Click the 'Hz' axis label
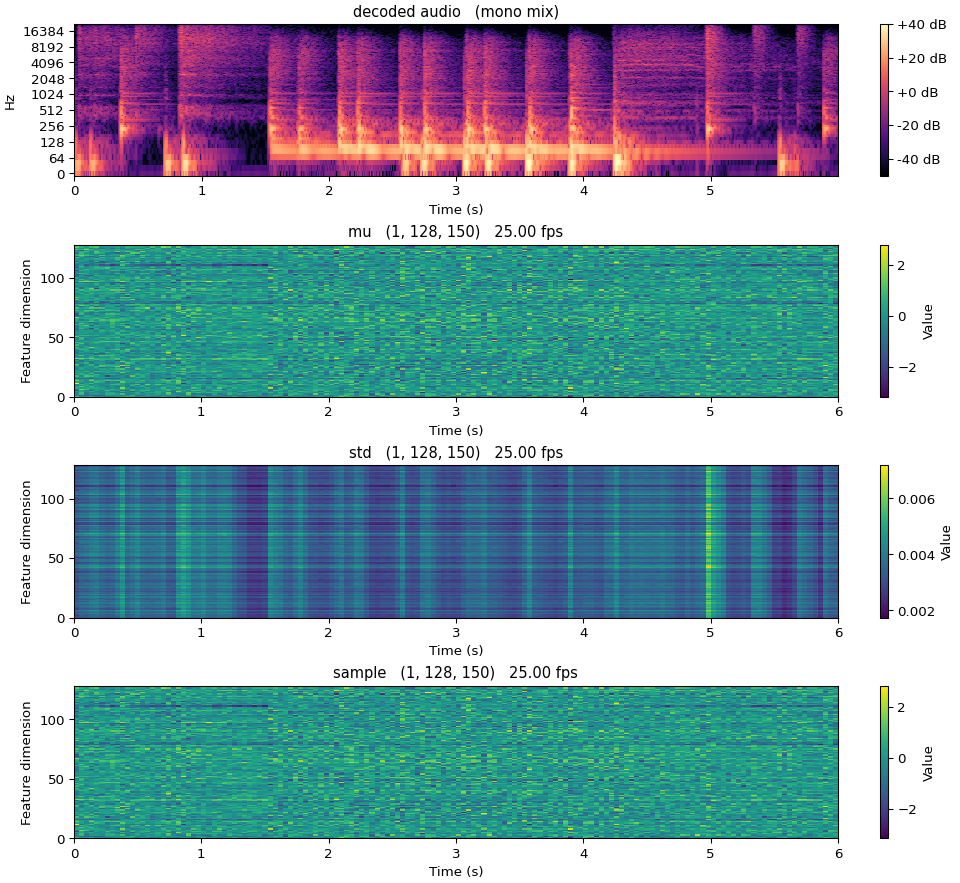The image size is (960, 883). [10, 102]
